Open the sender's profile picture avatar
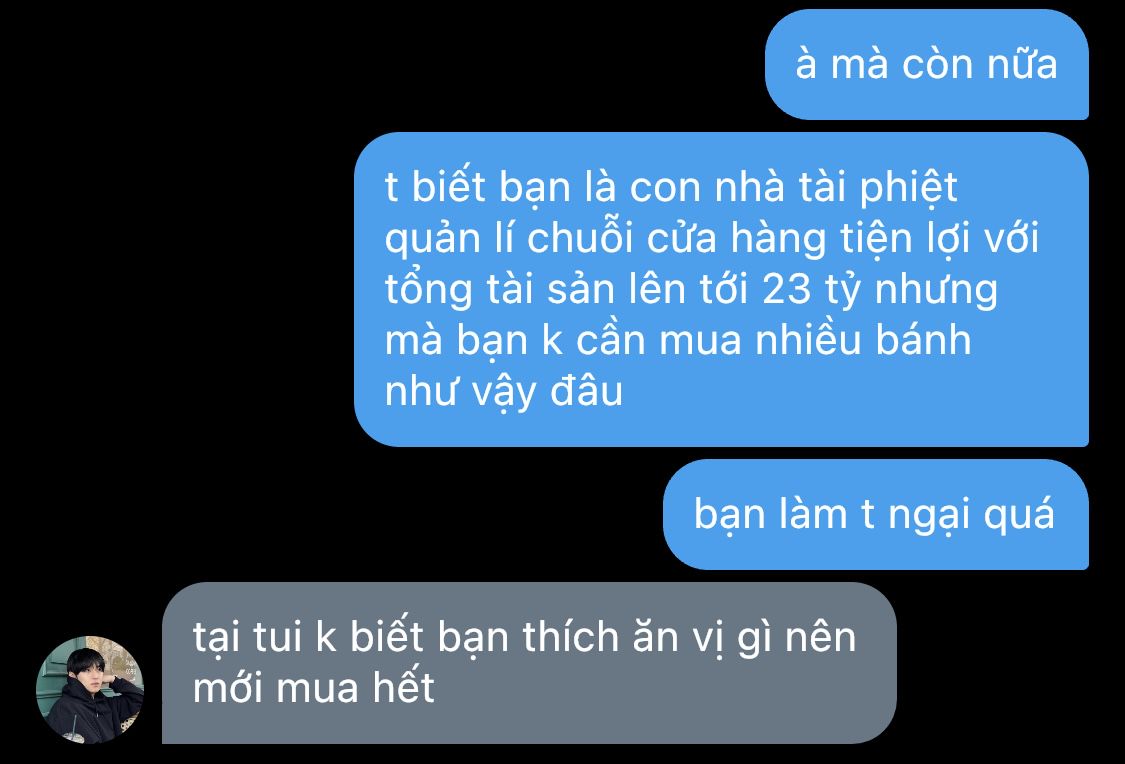This screenshot has width=1125, height=764. pos(90,689)
